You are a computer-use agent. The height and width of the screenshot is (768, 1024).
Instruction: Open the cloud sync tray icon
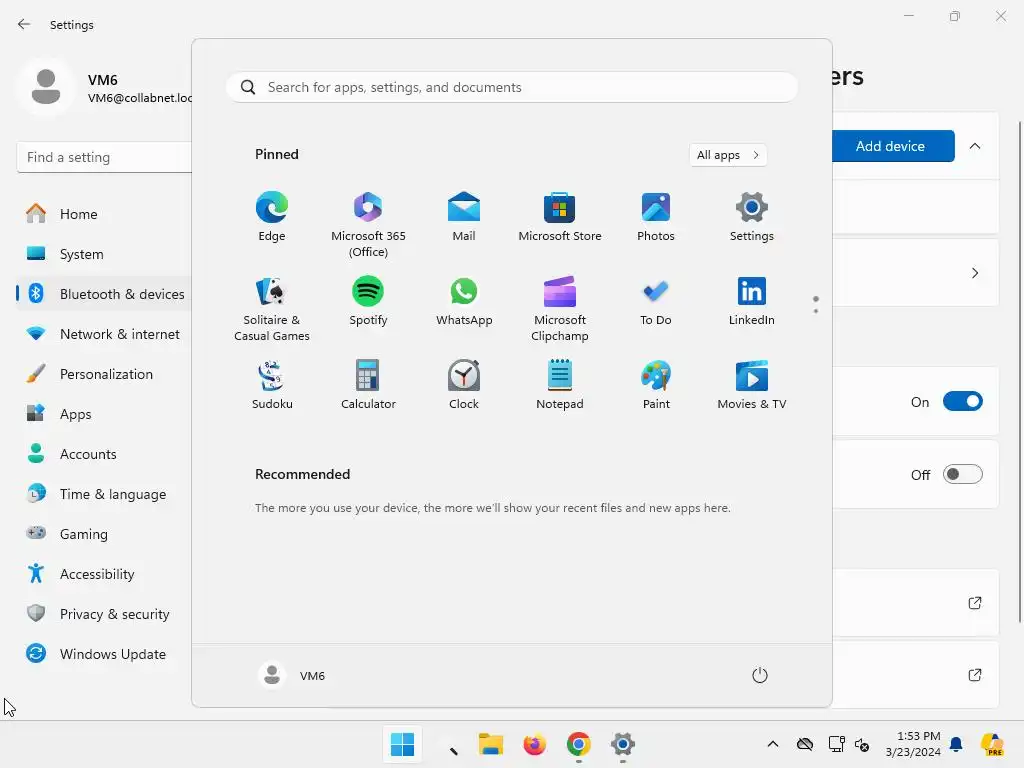(x=805, y=744)
